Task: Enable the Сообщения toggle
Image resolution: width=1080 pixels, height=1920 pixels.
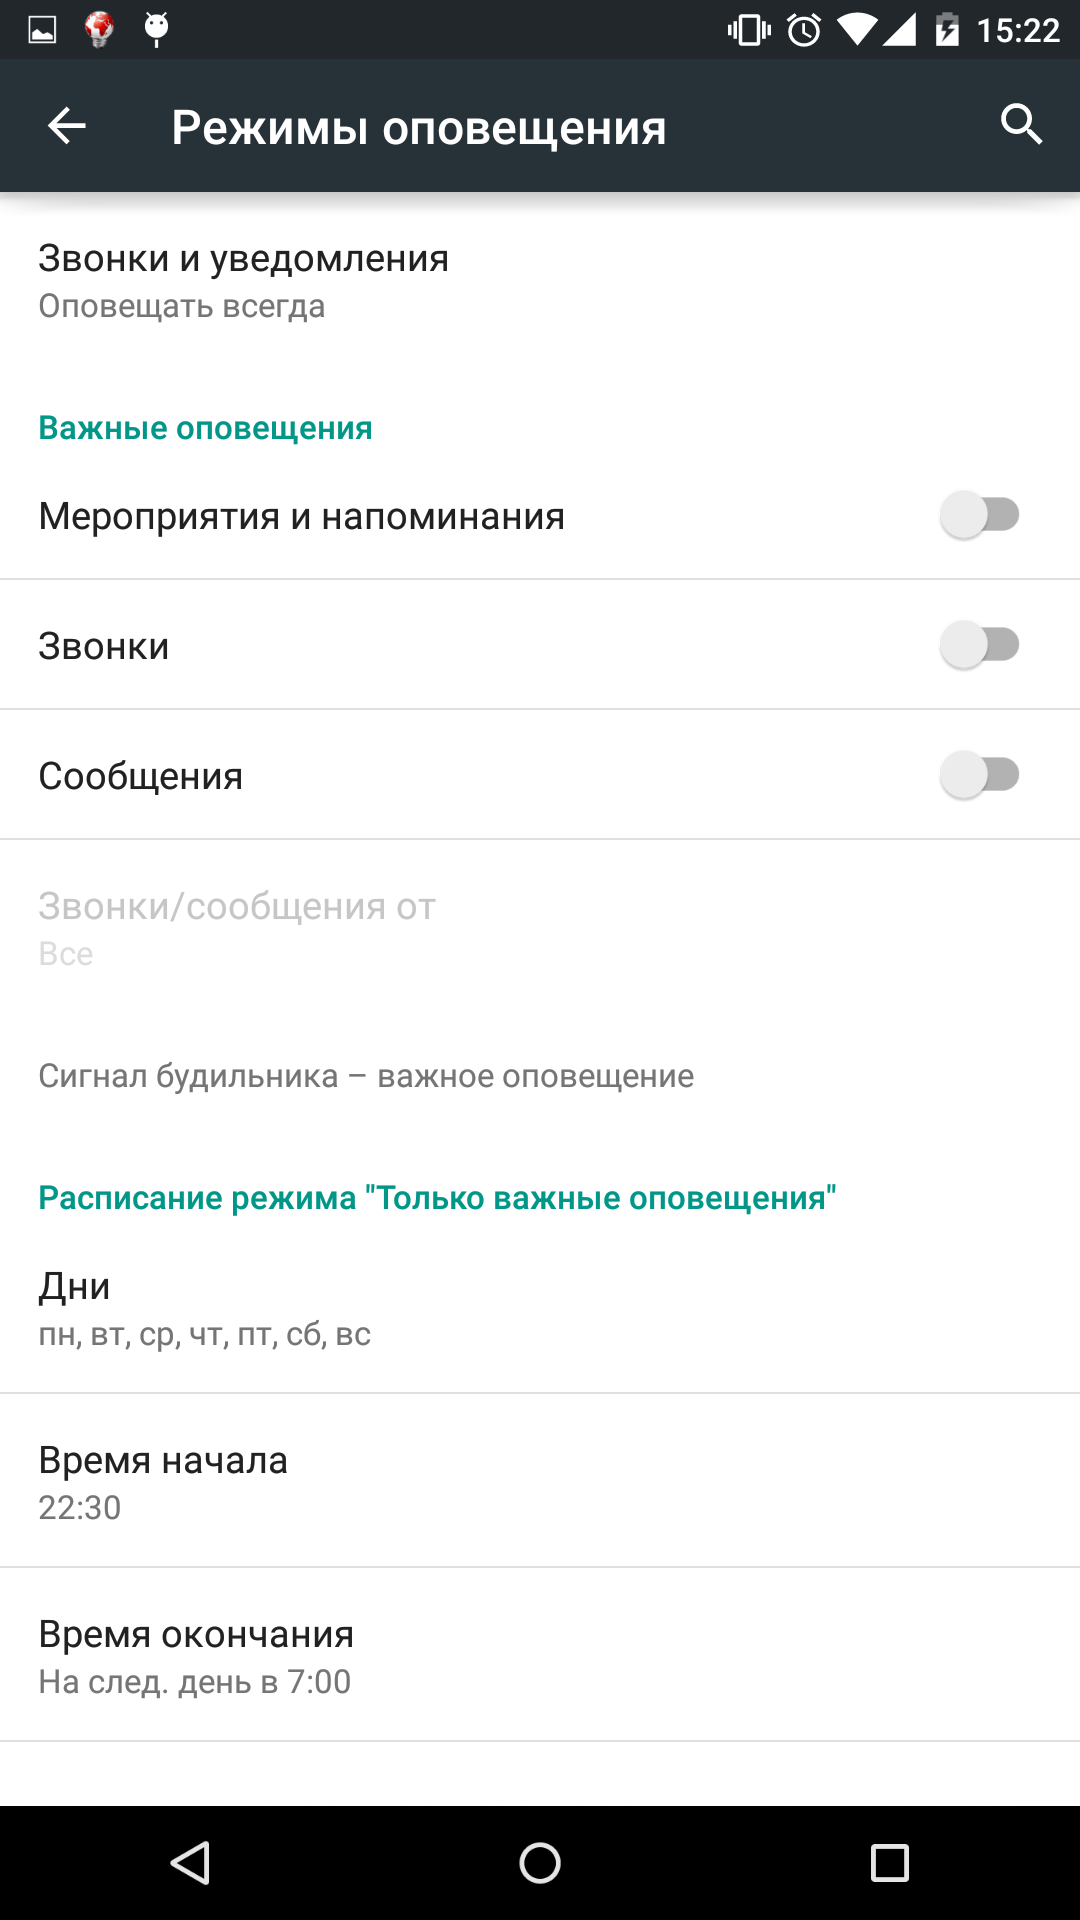Action: [981, 775]
